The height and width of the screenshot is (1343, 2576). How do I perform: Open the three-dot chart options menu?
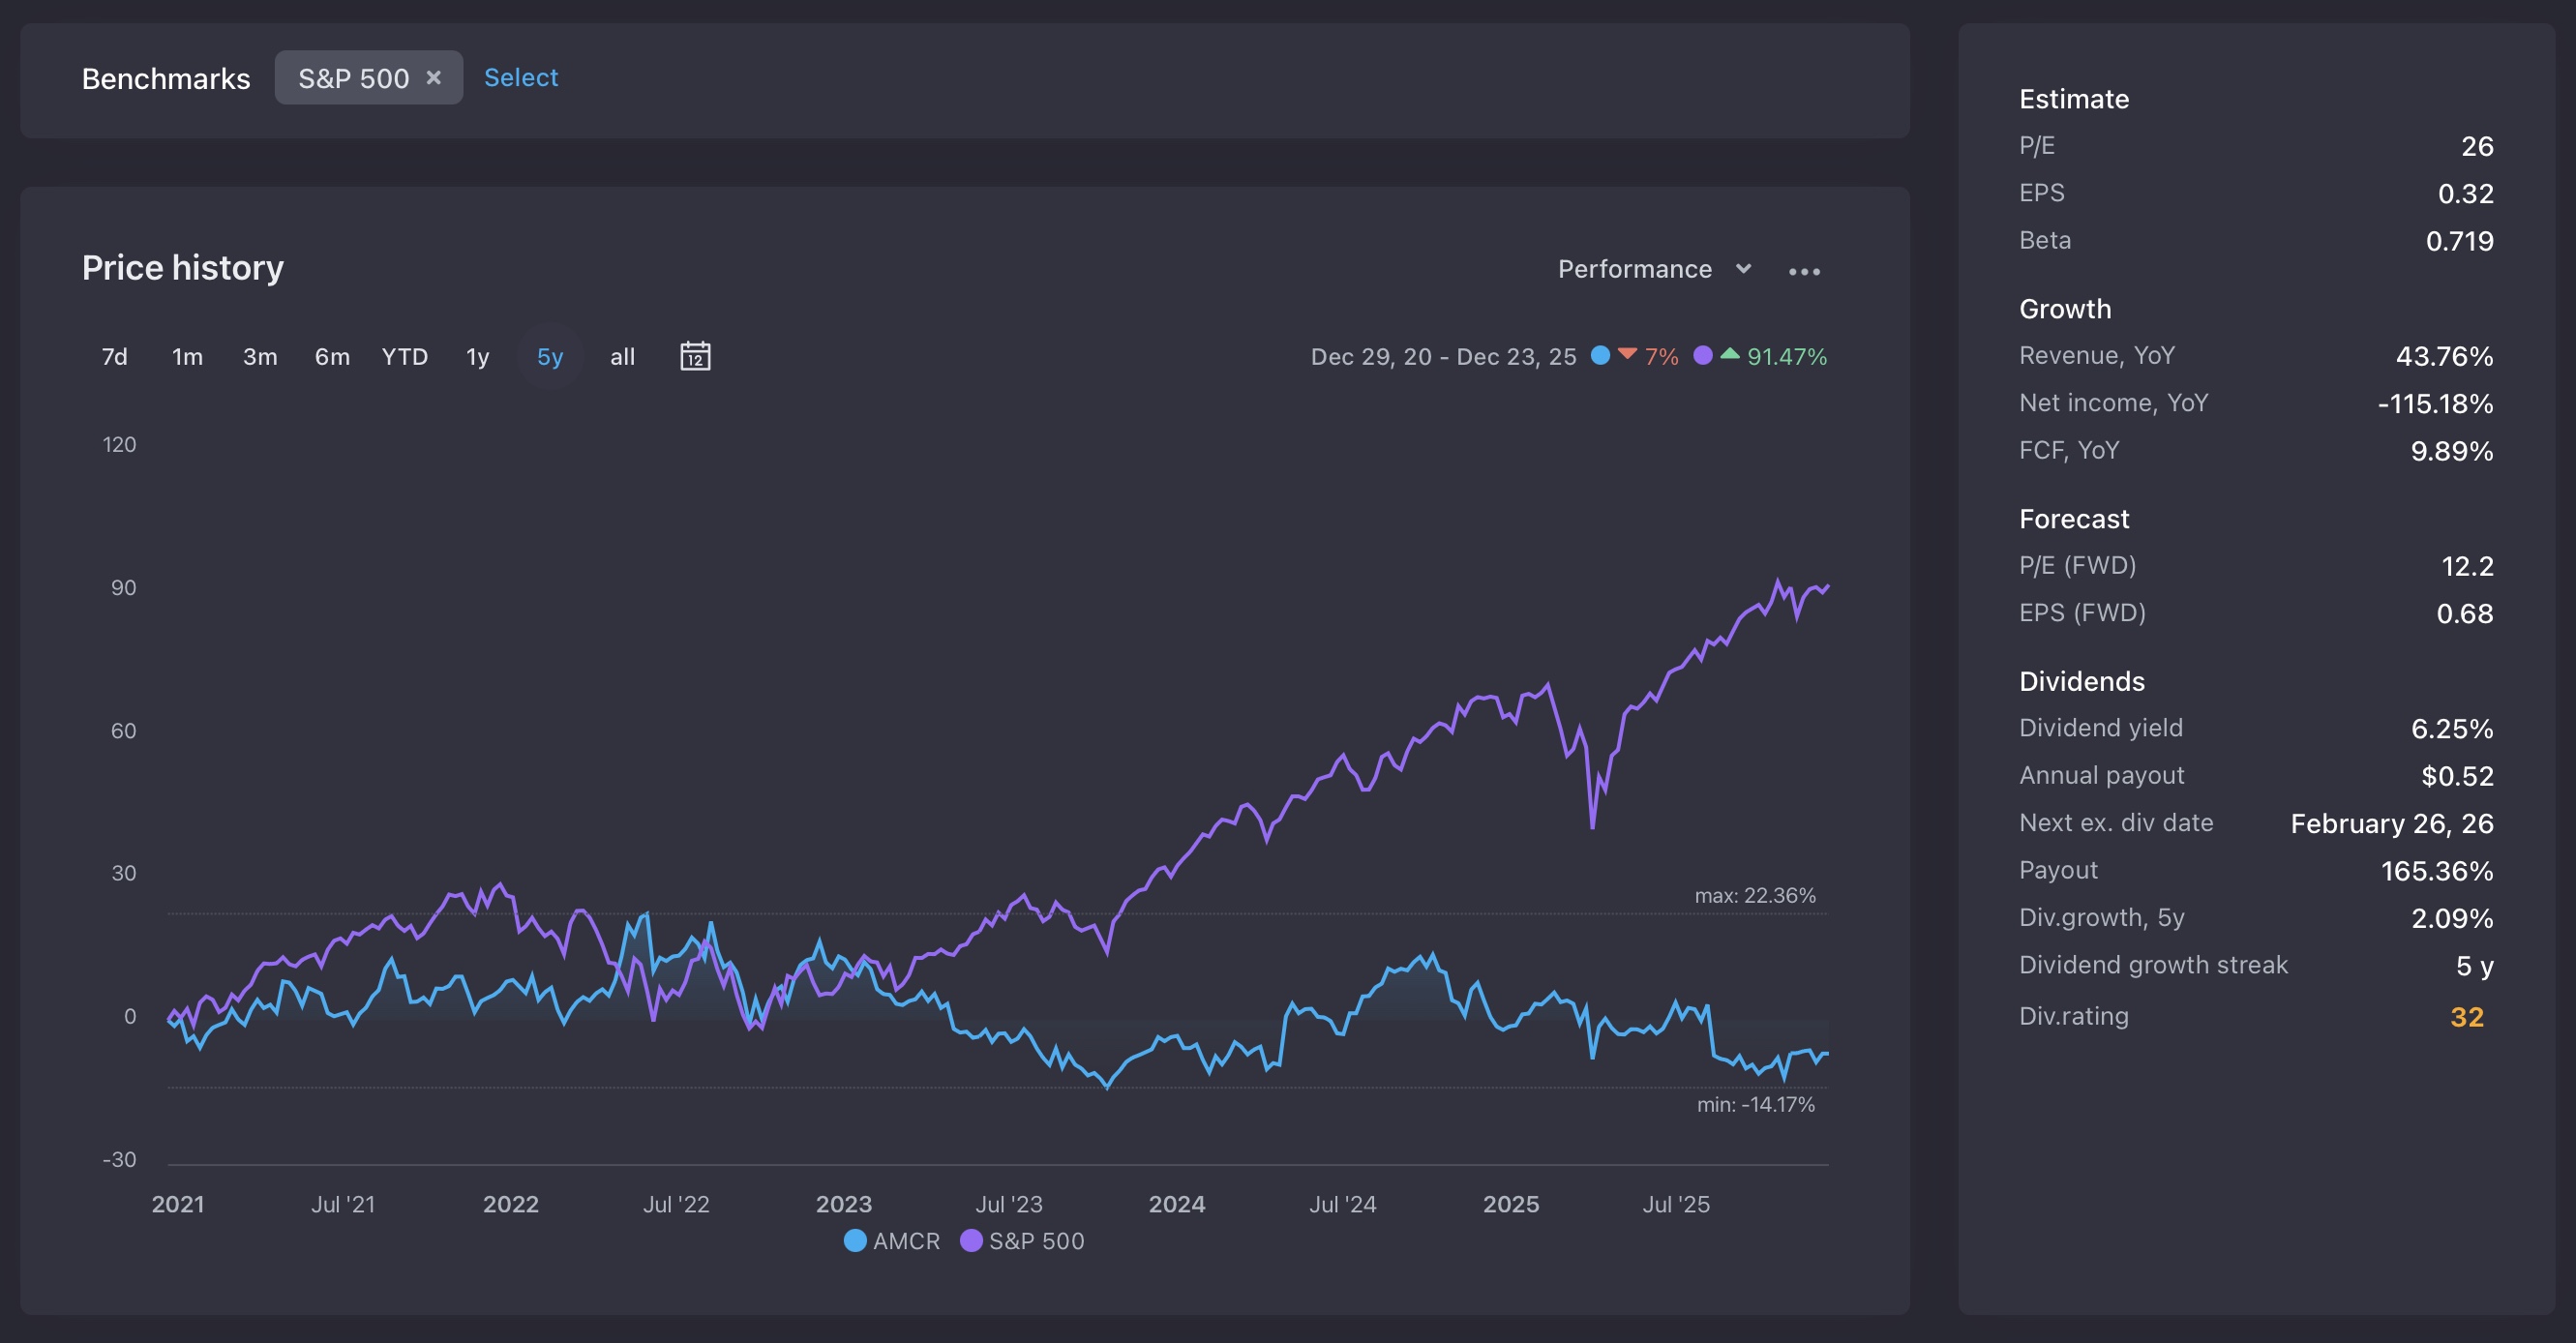pyautogui.click(x=1803, y=271)
